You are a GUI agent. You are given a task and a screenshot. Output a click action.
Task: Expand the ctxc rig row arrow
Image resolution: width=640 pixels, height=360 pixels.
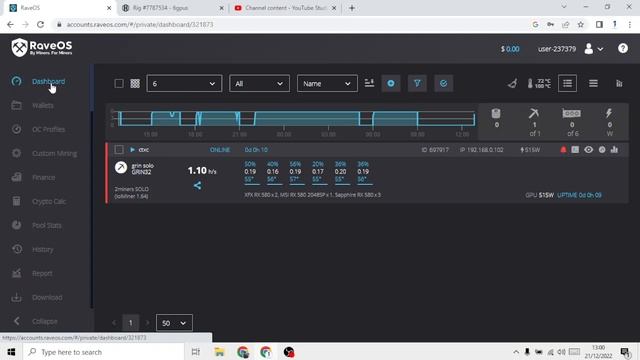point(132,150)
